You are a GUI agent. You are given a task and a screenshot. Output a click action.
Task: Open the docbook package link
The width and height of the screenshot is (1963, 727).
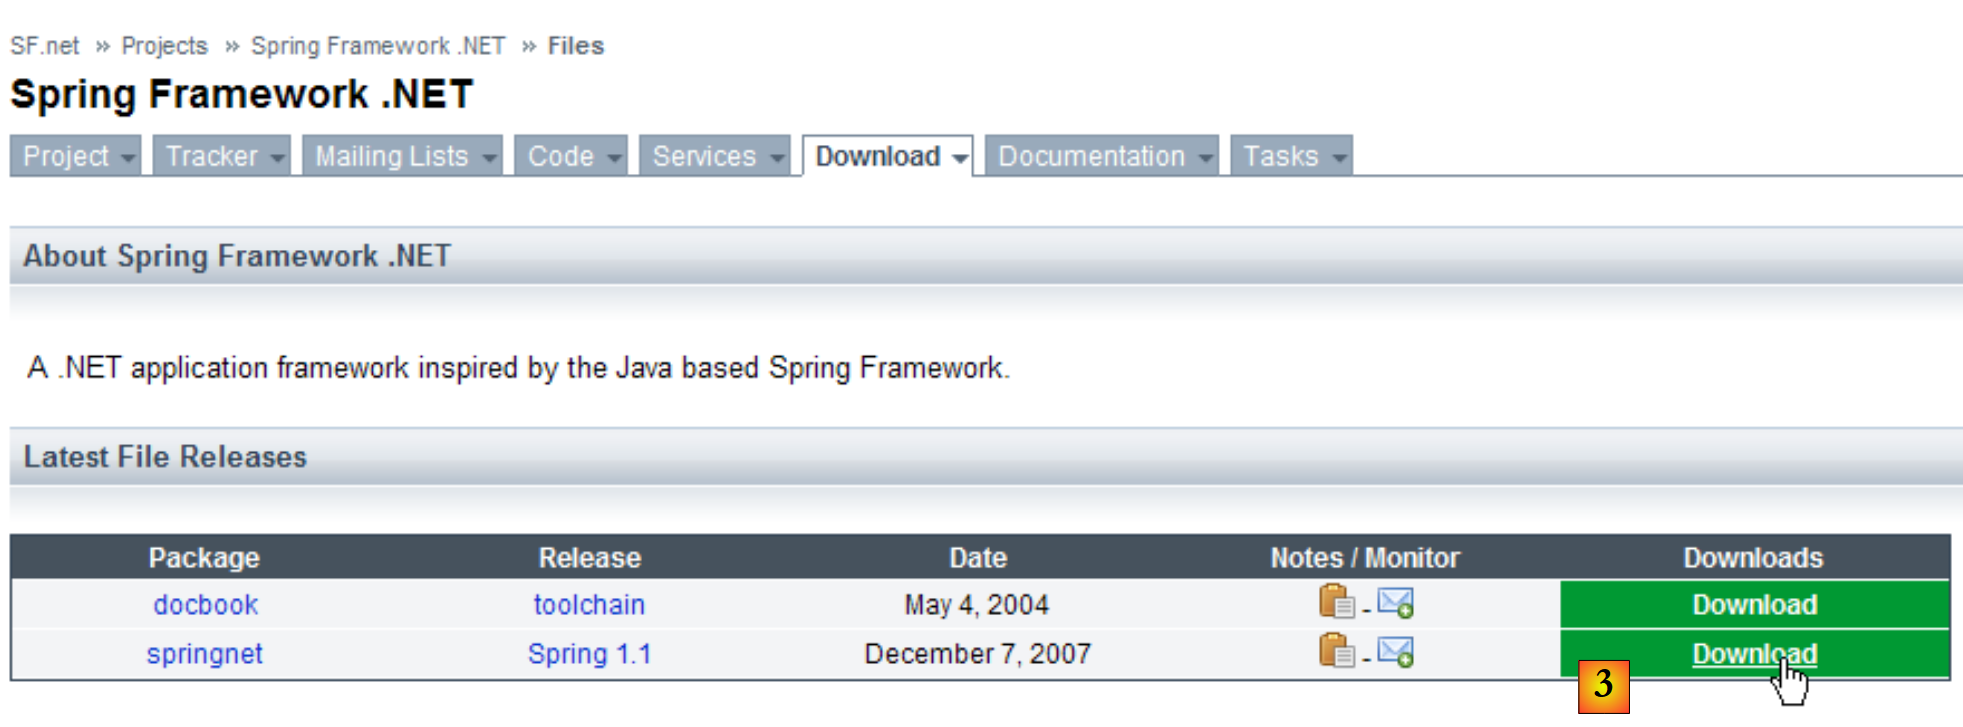click(x=205, y=605)
